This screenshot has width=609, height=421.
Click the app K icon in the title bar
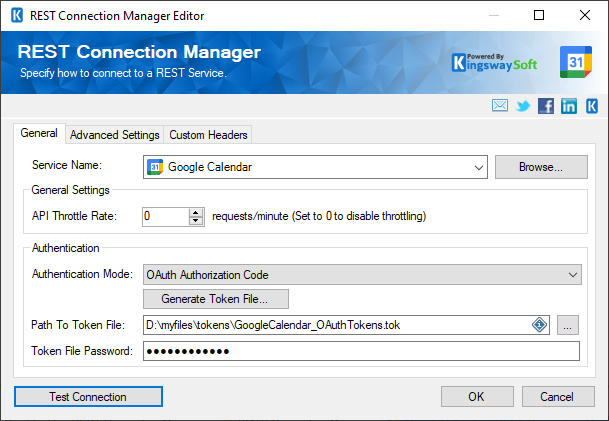(17, 16)
